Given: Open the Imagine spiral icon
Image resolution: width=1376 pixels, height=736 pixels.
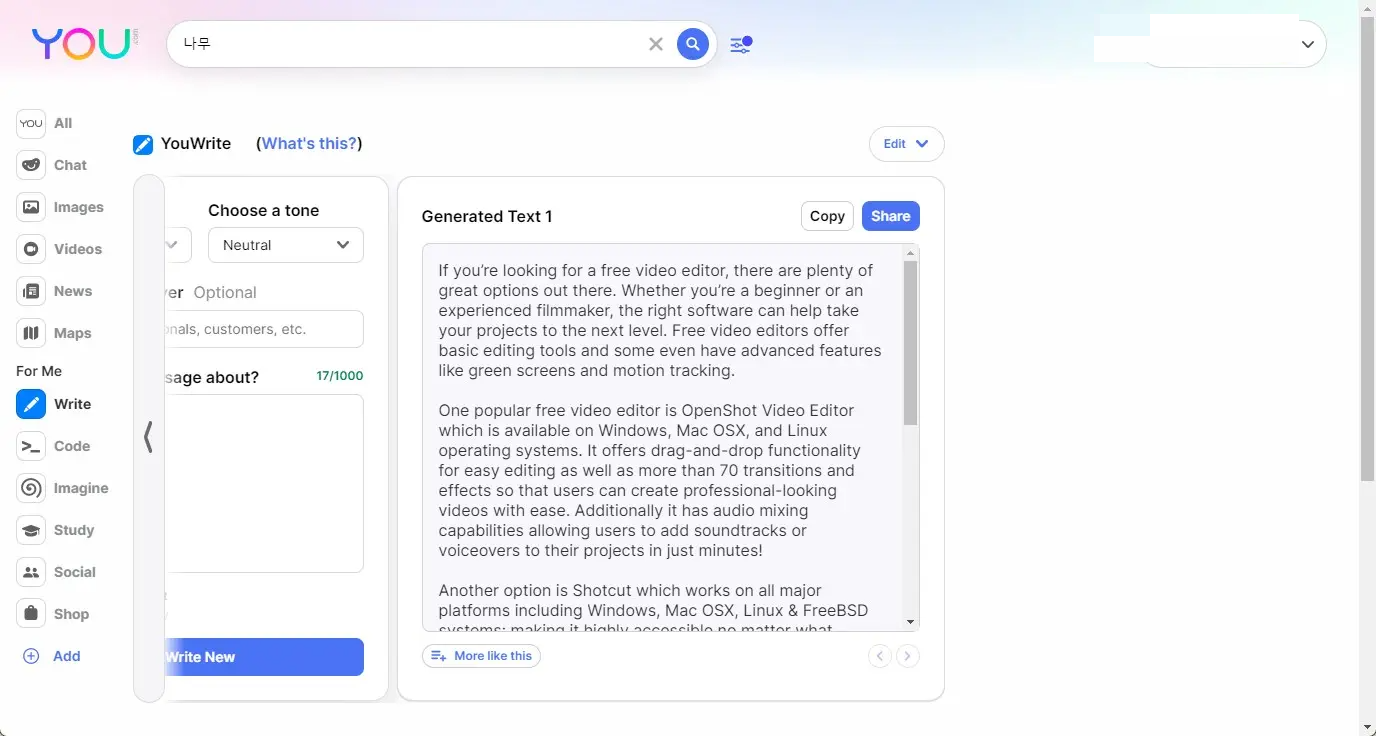Looking at the screenshot, I should click(31, 488).
